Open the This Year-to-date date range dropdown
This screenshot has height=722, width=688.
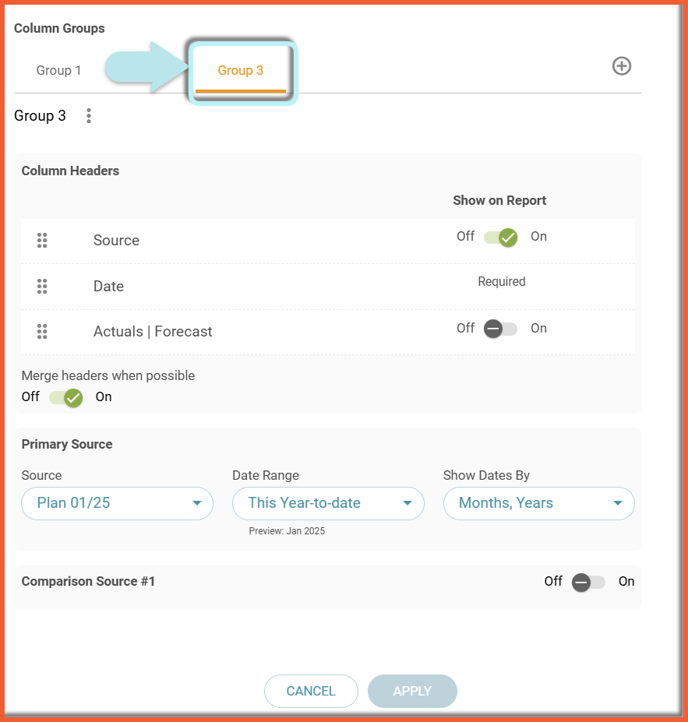(328, 503)
